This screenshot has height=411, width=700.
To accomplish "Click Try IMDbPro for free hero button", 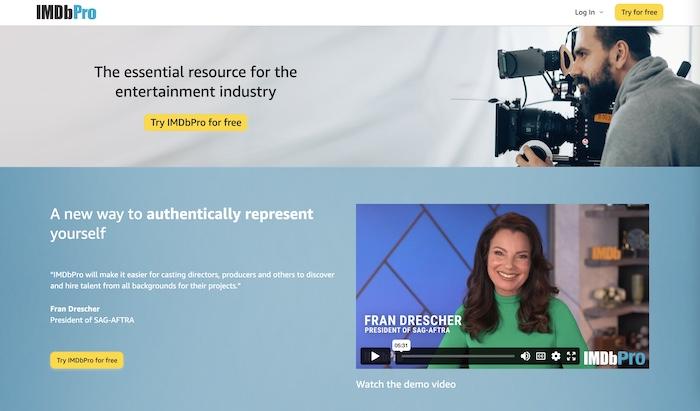I will click(x=196, y=122).
